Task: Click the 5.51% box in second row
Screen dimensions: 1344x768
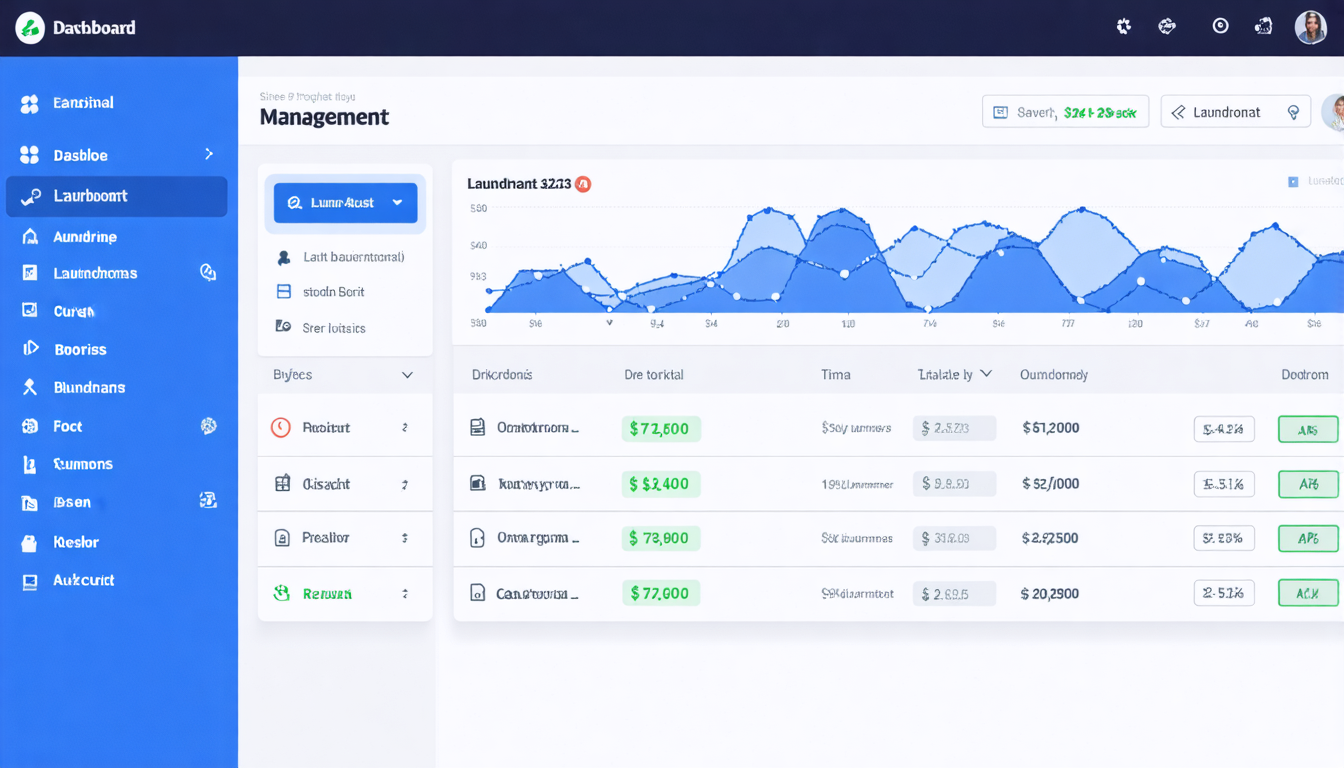Action: click(x=1224, y=484)
